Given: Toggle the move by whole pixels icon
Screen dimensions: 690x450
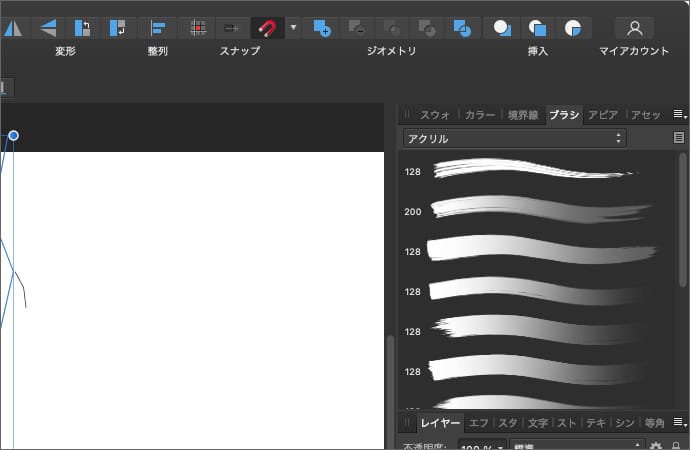Looking at the screenshot, I should tap(231, 28).
